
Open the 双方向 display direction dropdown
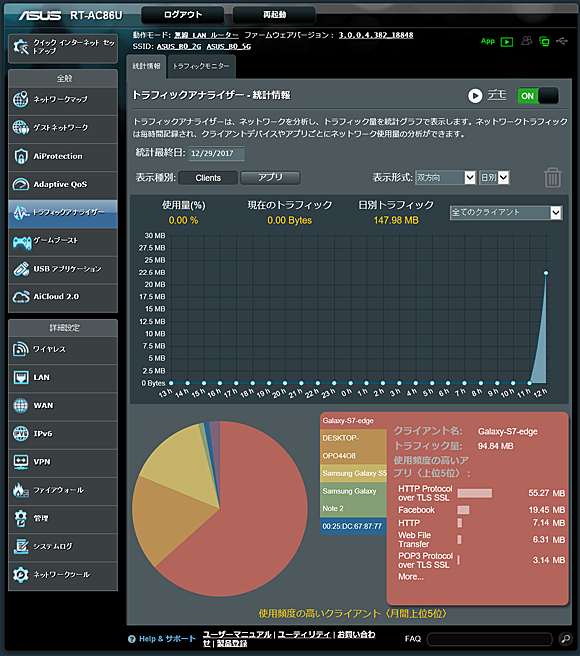pos(445,178)
